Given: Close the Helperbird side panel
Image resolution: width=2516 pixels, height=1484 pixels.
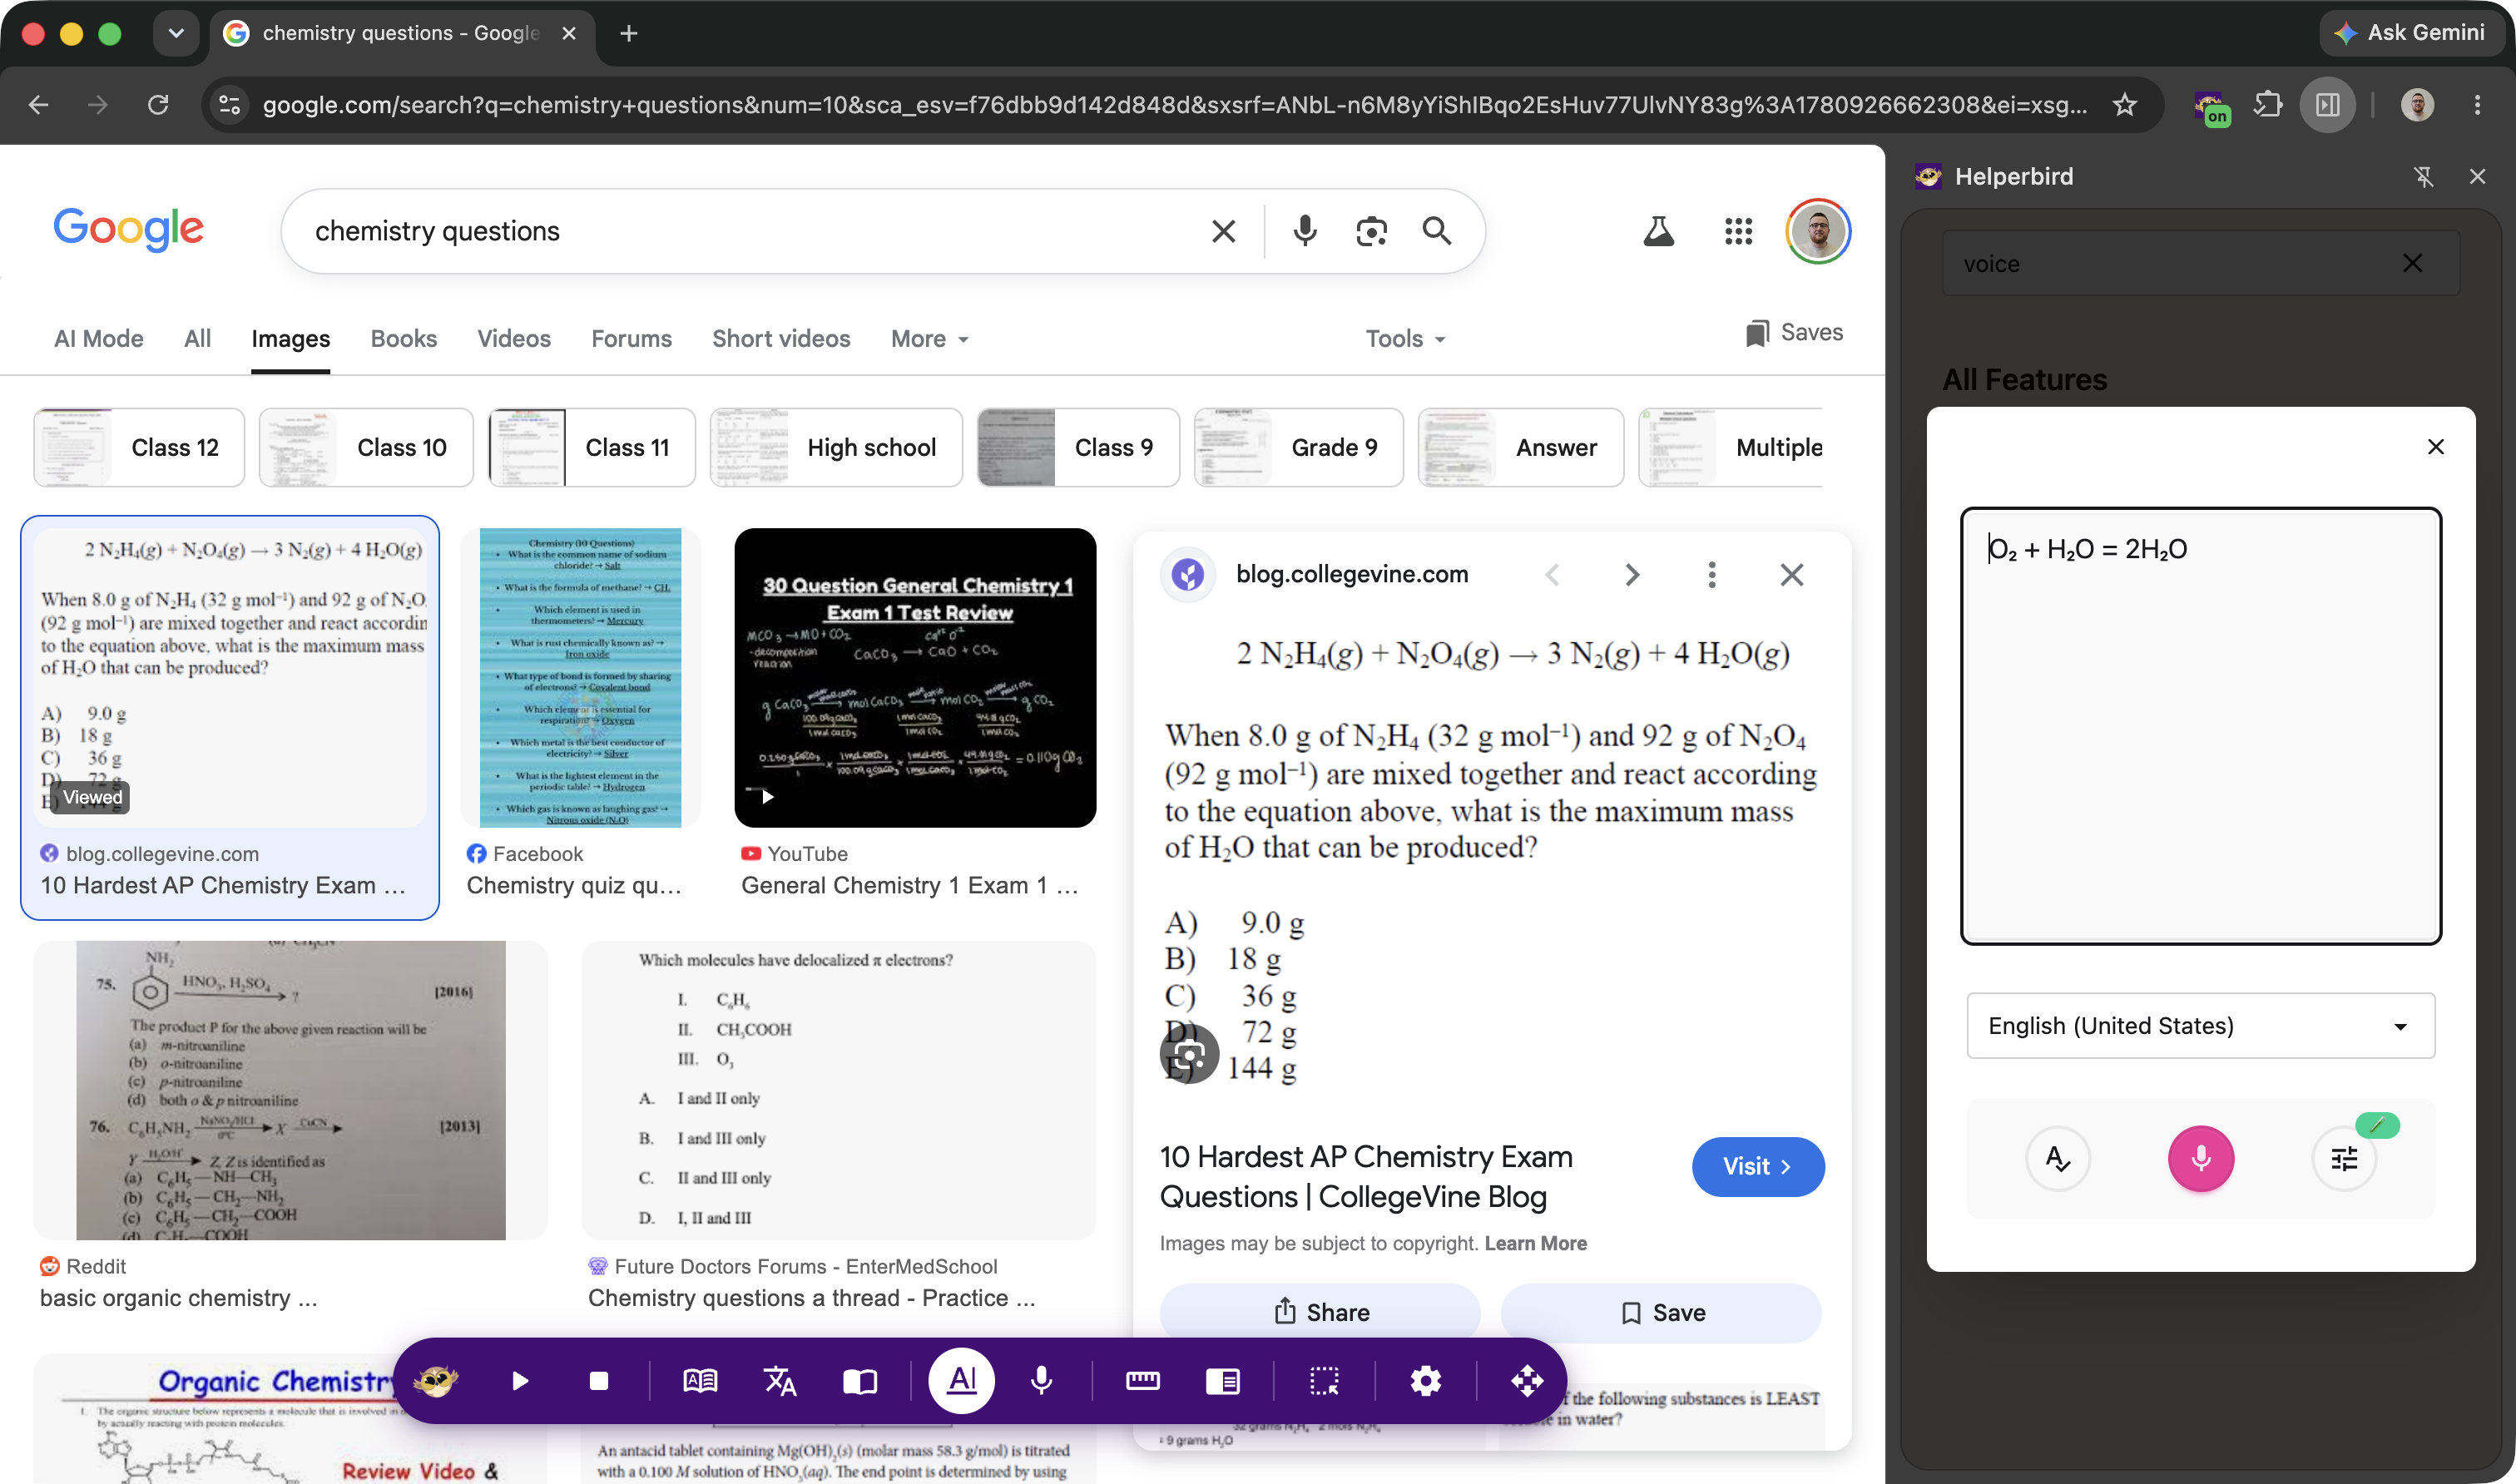Looking at the screenshot, I should tap(2477, 177).
